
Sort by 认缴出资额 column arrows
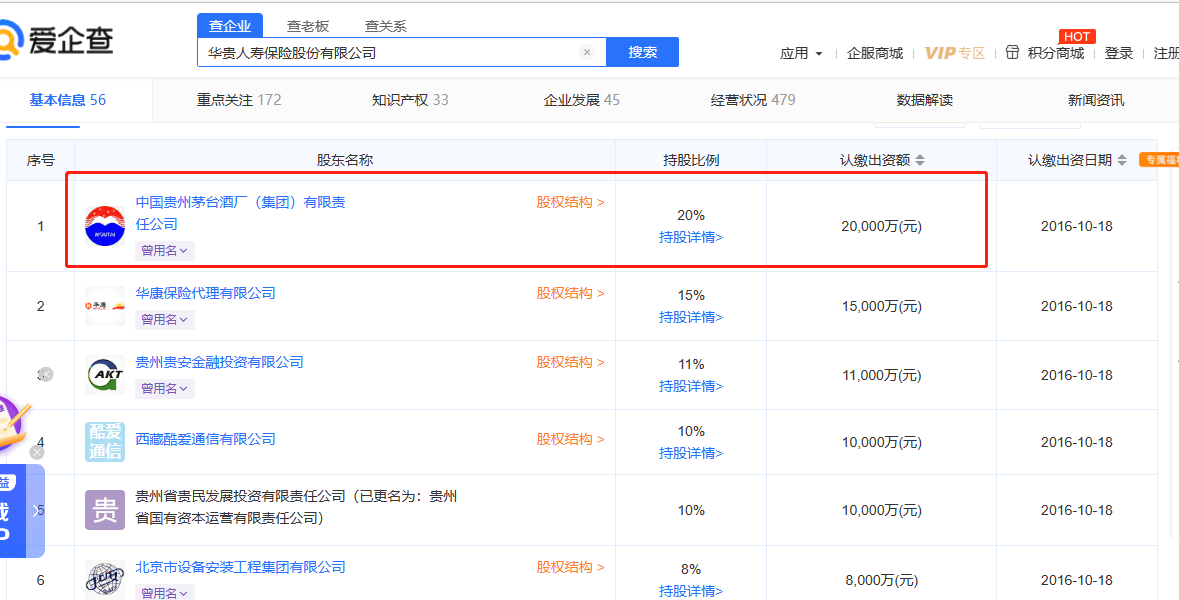point(920,160)
